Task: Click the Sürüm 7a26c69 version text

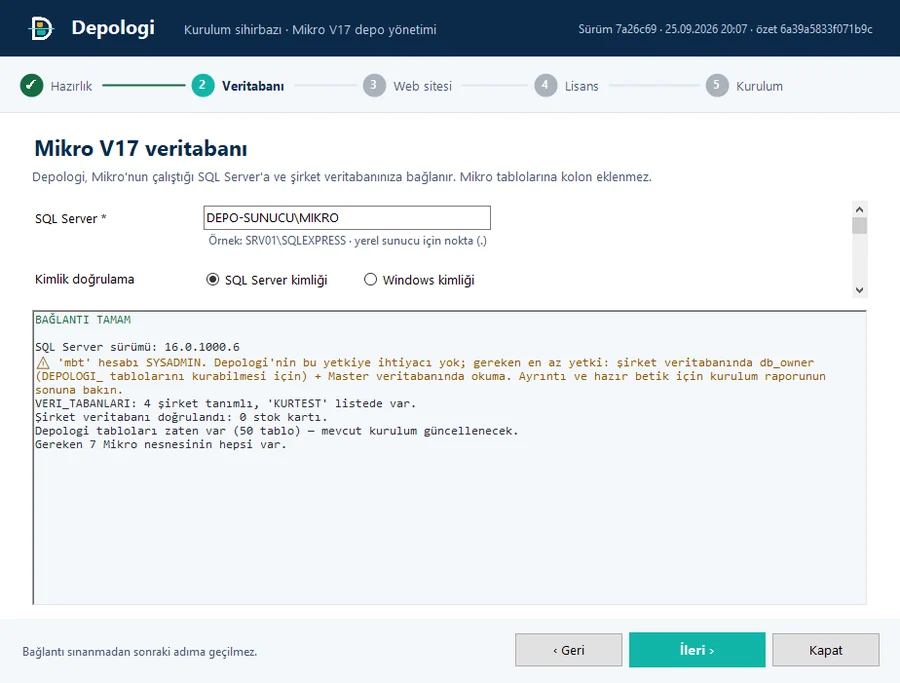Action: coord(725,29)
